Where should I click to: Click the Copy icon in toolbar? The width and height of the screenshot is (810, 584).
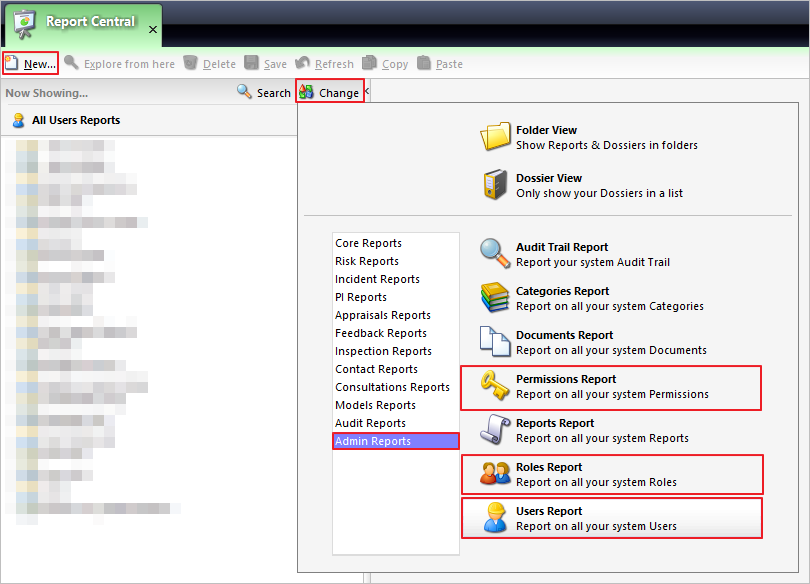[x=369, y=63]
